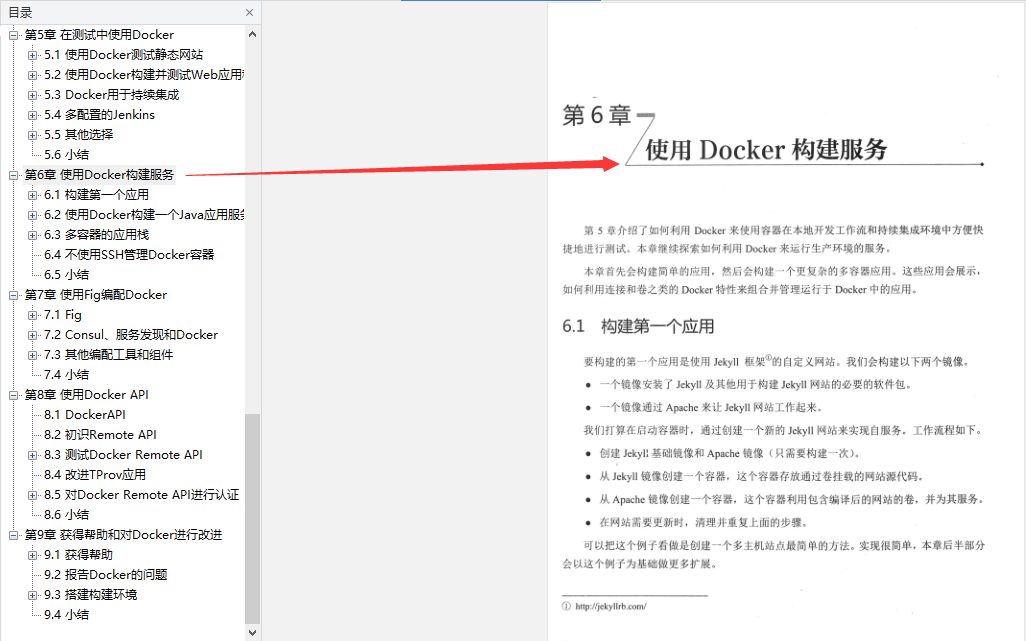The height and width of the screenshot is (641, 1026).
Task: Go to section 5.2 使用Docker构建并测试Web应用
Action: point(144,75)
